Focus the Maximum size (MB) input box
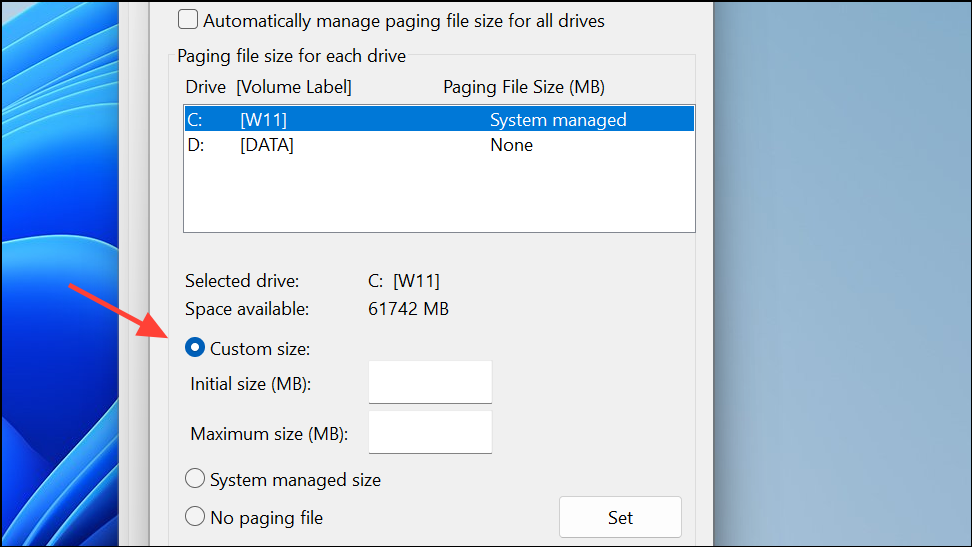972x547 pixels. point(430,433)
